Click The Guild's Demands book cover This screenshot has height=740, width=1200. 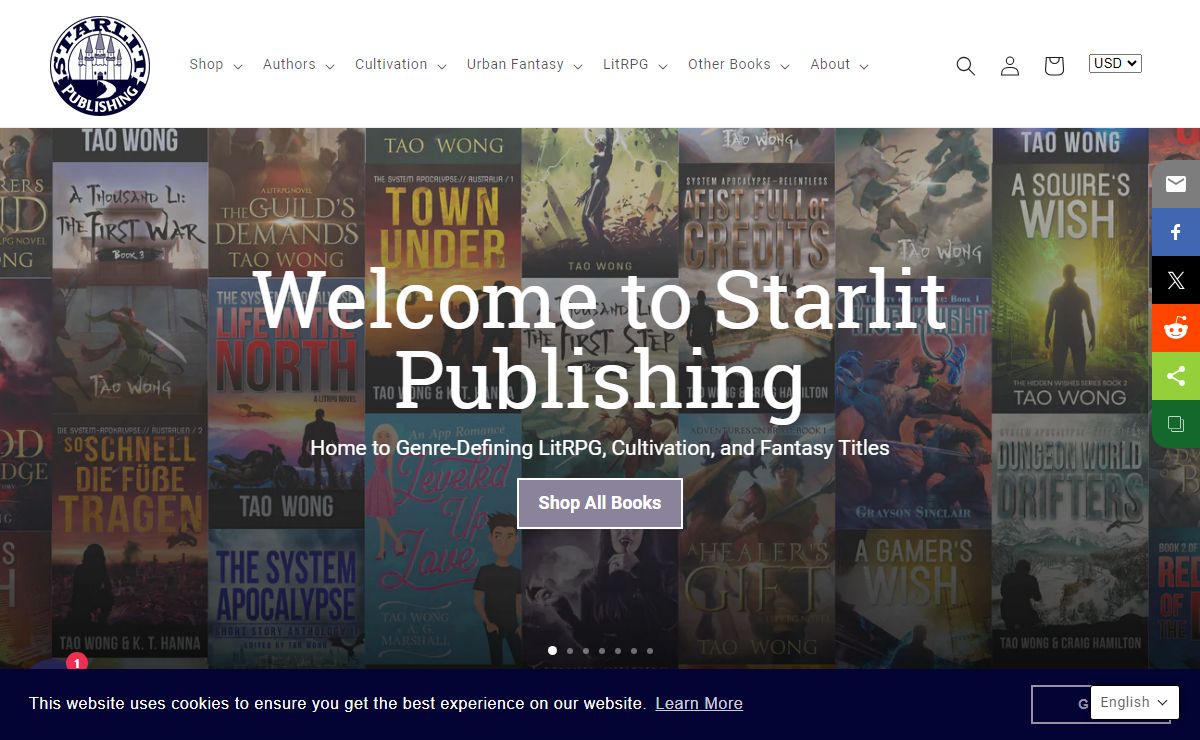click(x=286, y=203)
